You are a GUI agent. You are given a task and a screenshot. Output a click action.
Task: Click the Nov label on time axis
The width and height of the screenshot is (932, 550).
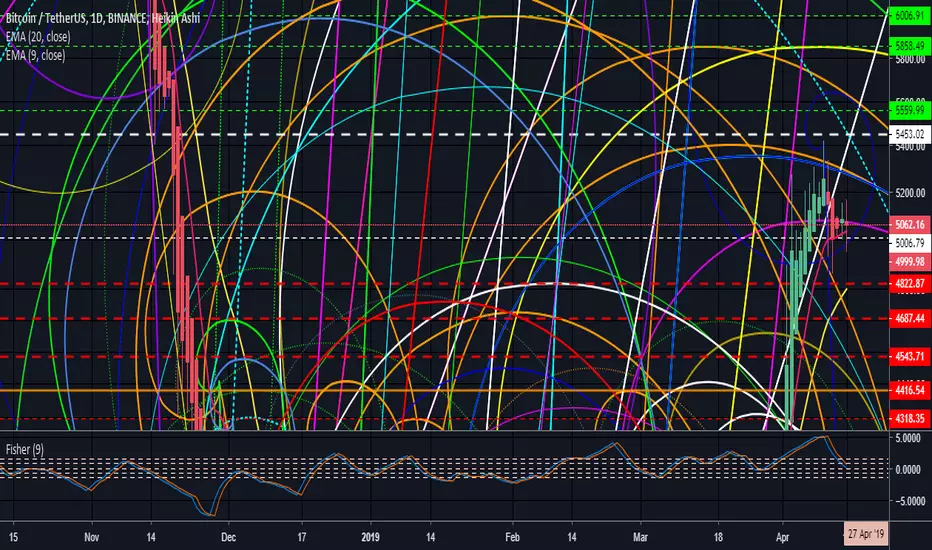[91, 538]
